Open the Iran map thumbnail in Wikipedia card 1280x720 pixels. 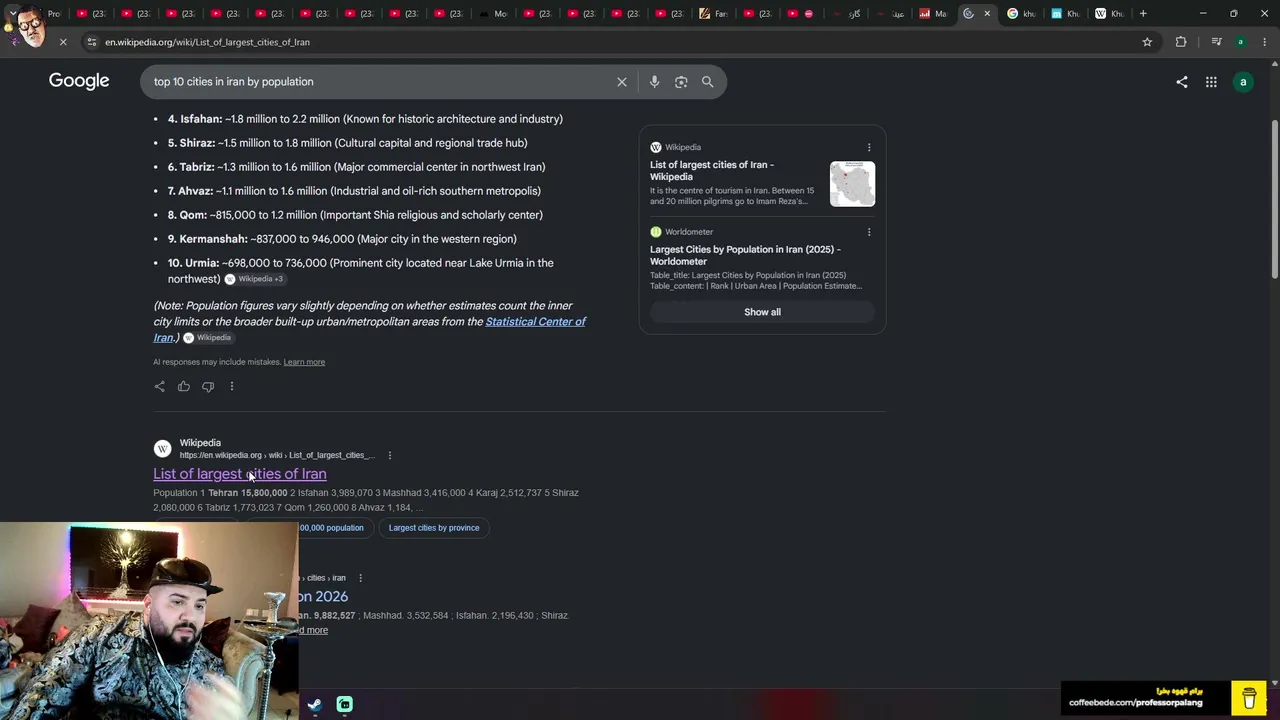(x=852, y=184)
